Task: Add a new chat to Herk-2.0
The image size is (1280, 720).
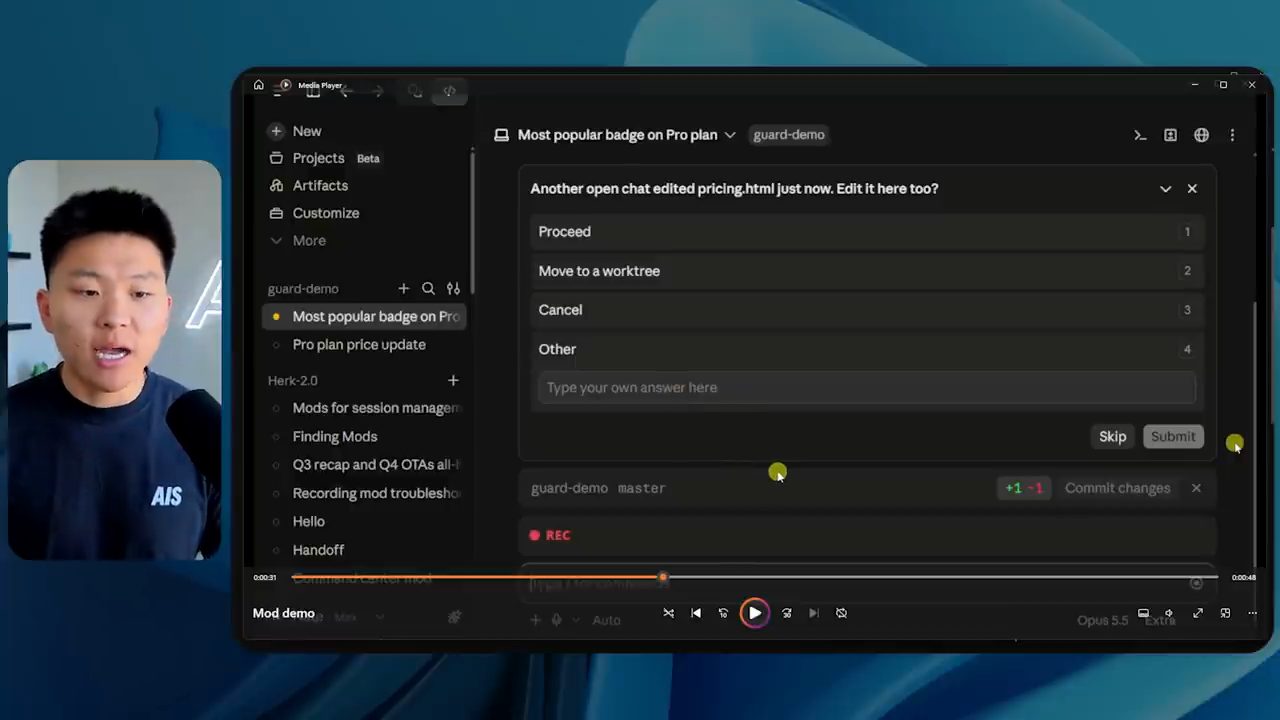Action: 453,381
